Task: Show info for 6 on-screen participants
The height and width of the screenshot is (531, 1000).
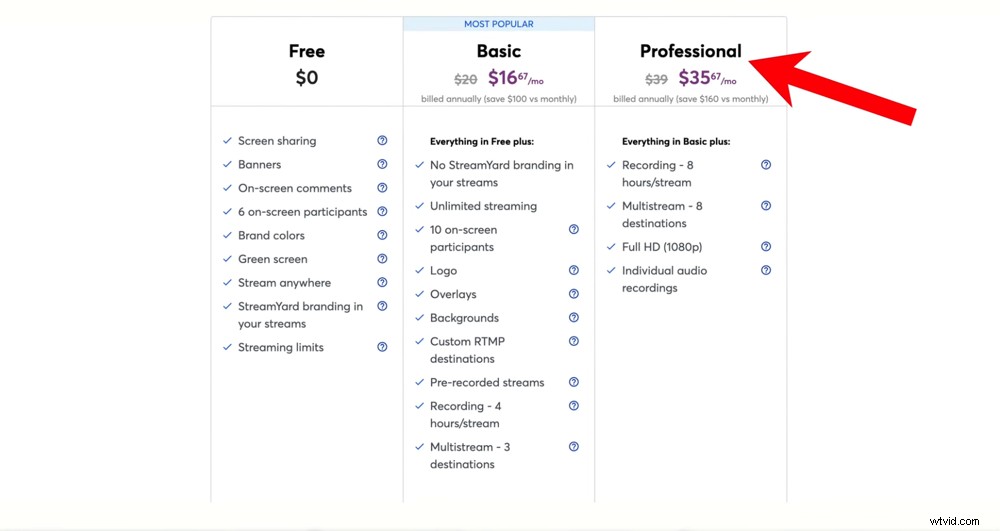Action: [382, 211]
